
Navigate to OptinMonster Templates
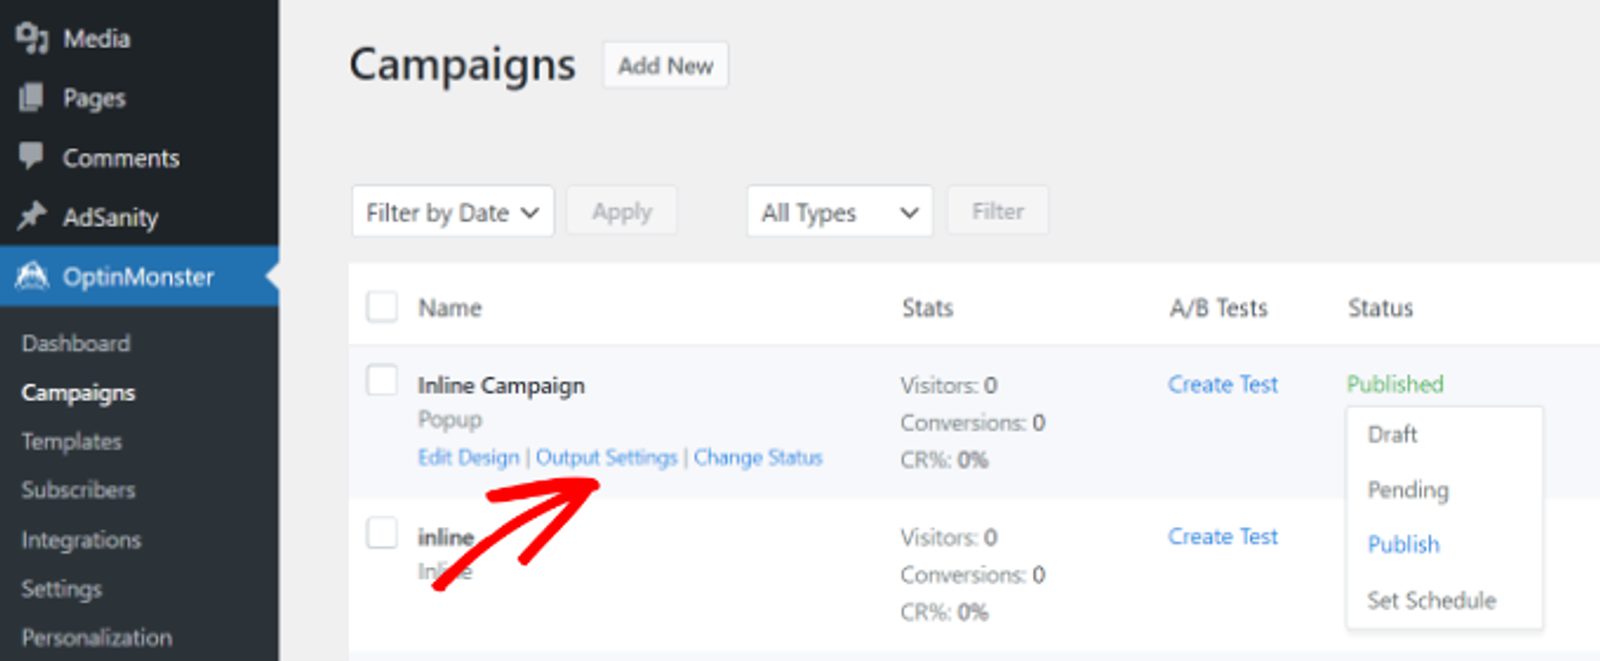click(x=71, y=441)
